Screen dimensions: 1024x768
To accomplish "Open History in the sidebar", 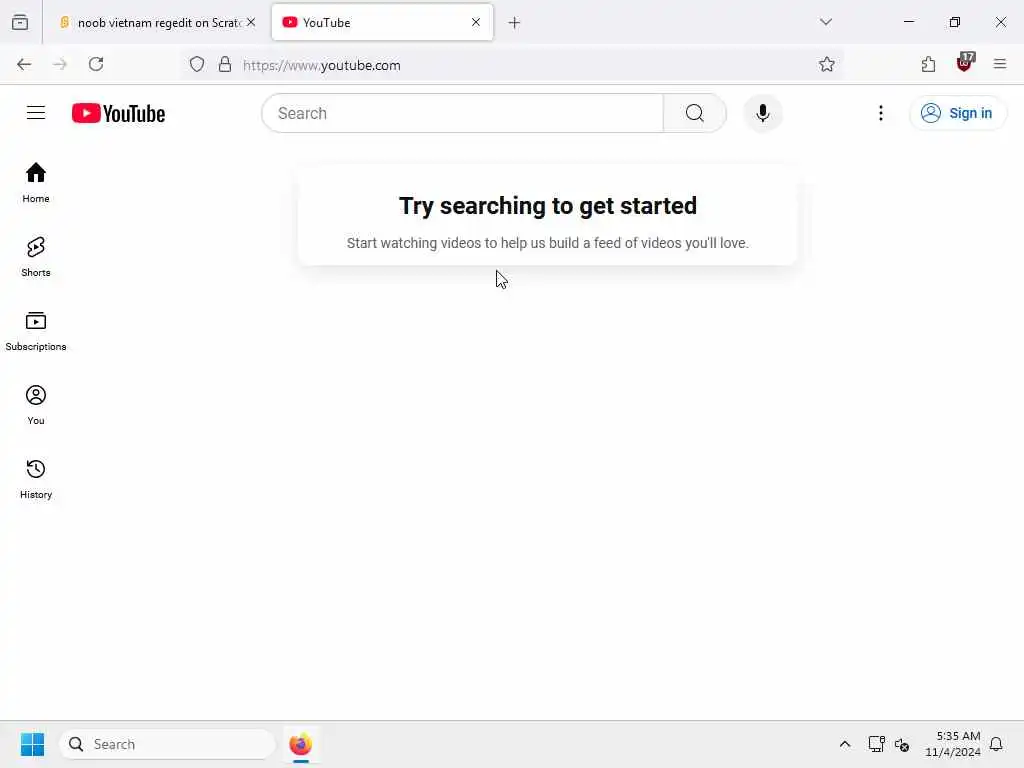I will pyautogui.click(x=36, y=479).
